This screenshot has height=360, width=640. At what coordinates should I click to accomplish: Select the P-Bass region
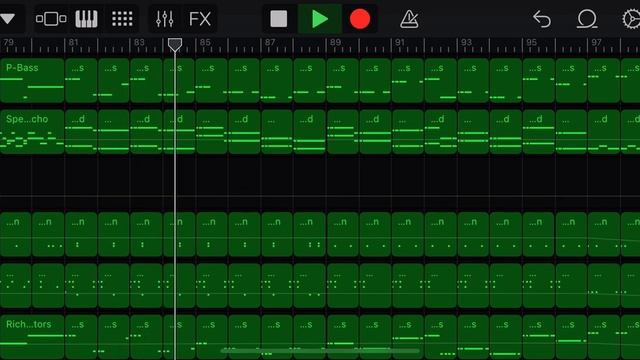click(32, 80)
